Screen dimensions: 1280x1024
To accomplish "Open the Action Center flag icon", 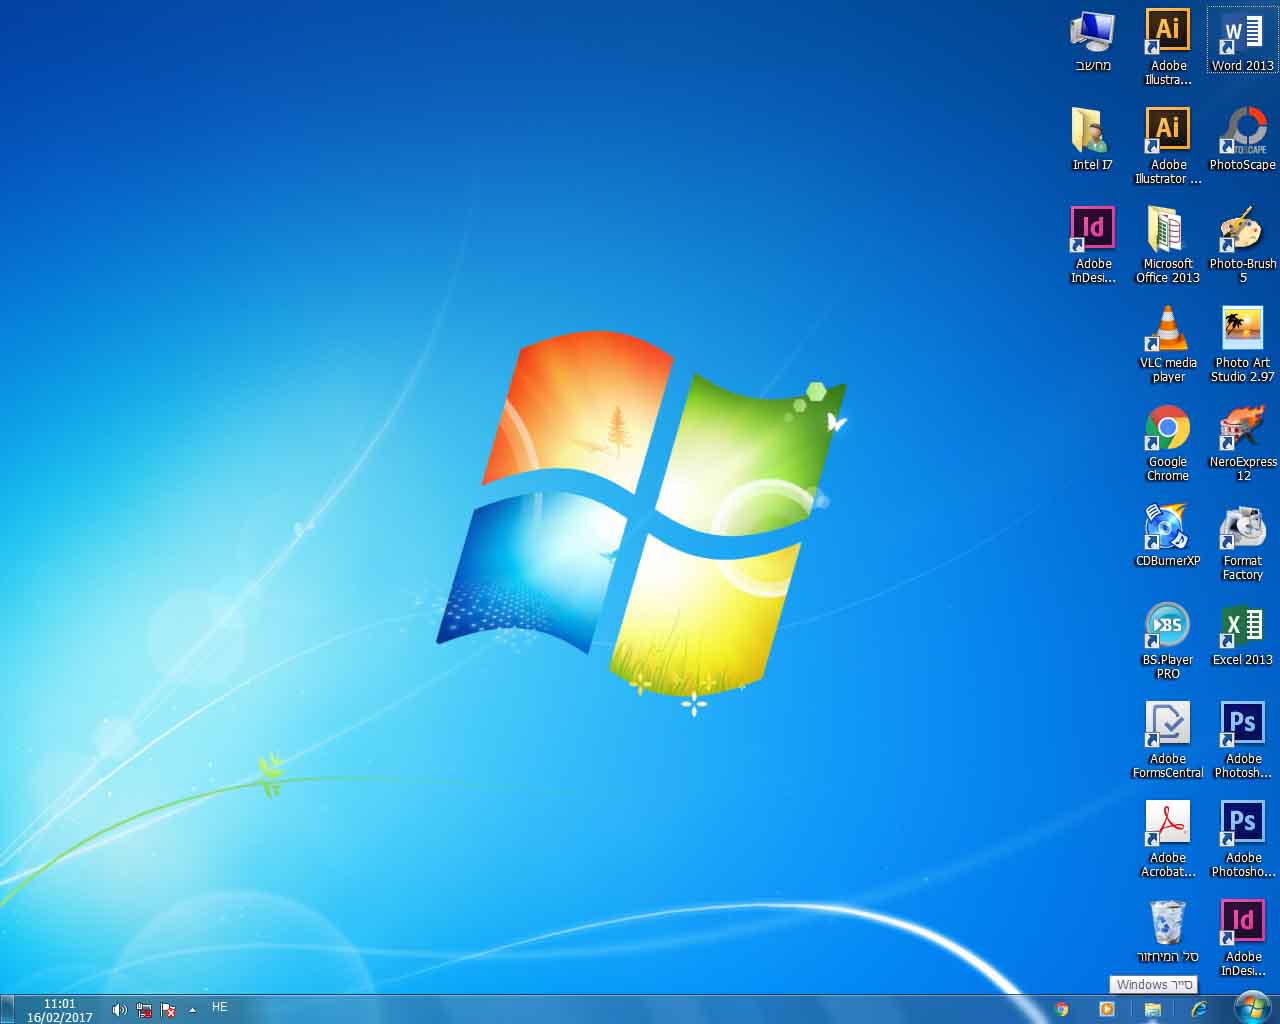I will click(168, 1010).
